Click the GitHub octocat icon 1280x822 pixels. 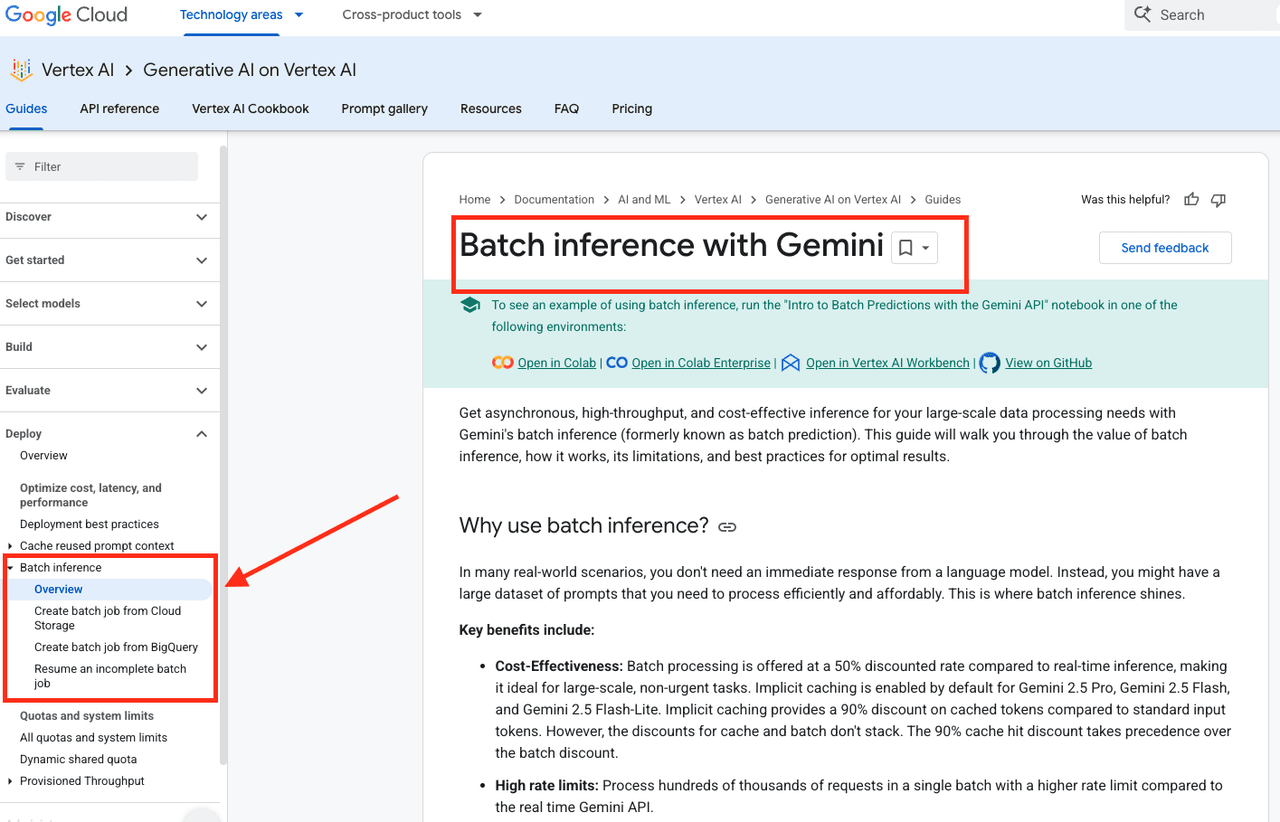coord(989,363)
